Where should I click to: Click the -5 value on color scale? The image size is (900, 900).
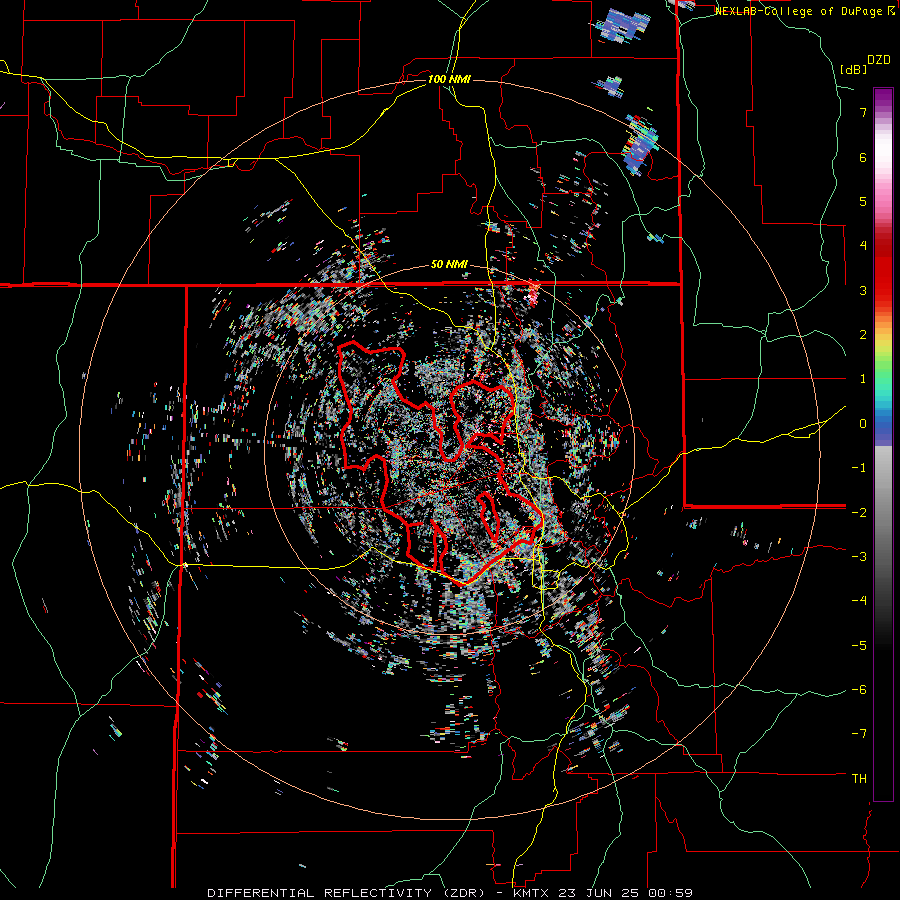(859, 645)
